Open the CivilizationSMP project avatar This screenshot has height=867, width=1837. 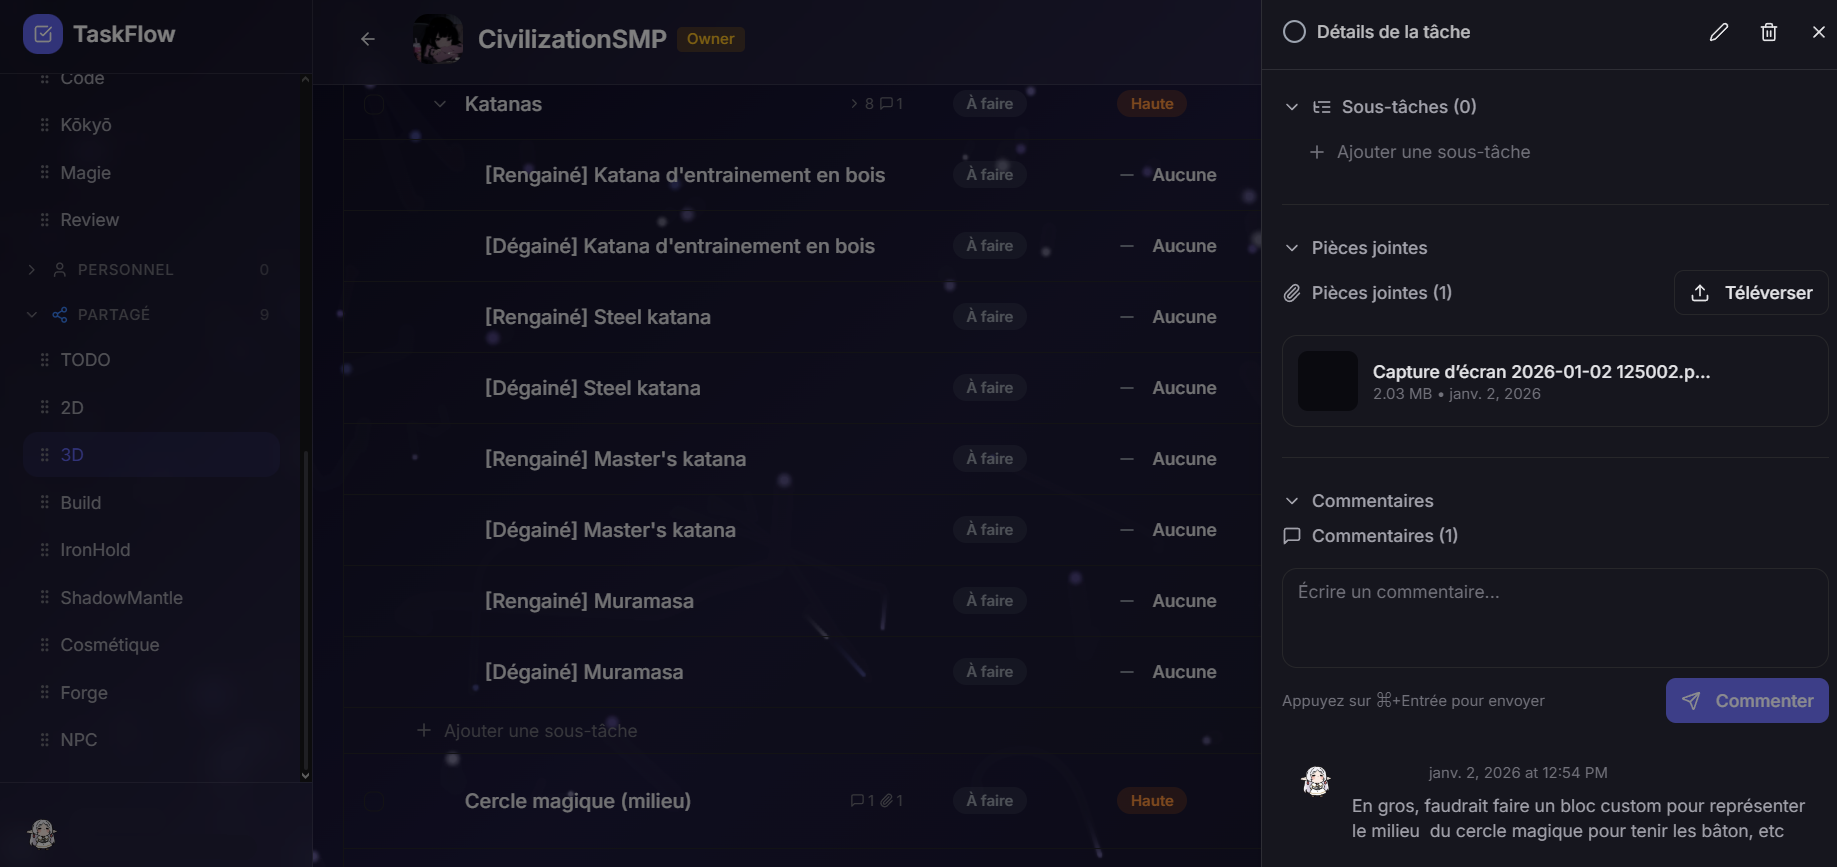coord(438,39)
